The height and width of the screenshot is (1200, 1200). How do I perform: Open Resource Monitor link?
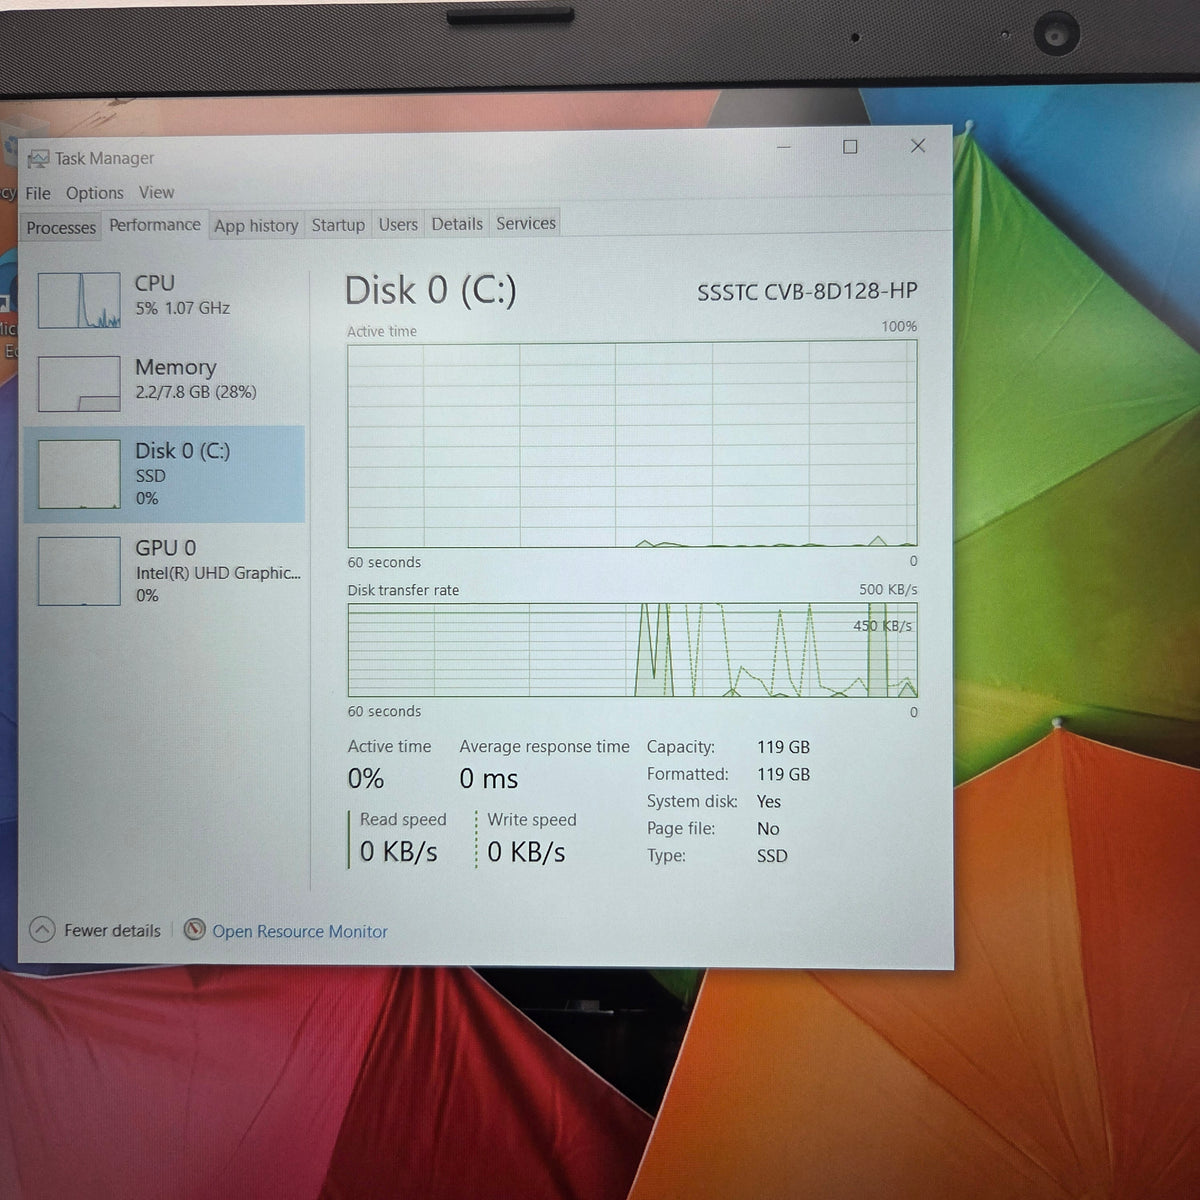(299, 931)
